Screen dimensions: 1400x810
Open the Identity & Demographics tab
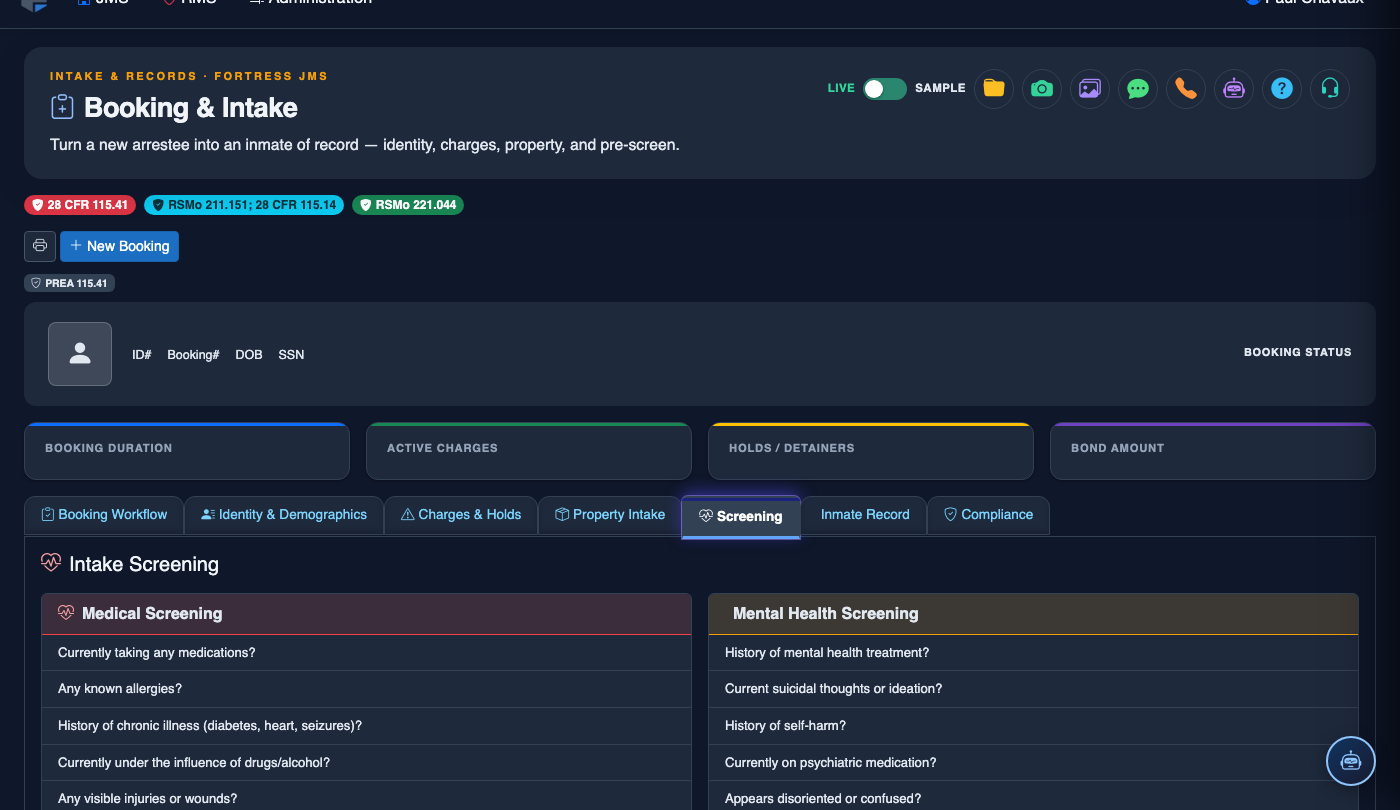pyautogui.click(x=284, y=515)
